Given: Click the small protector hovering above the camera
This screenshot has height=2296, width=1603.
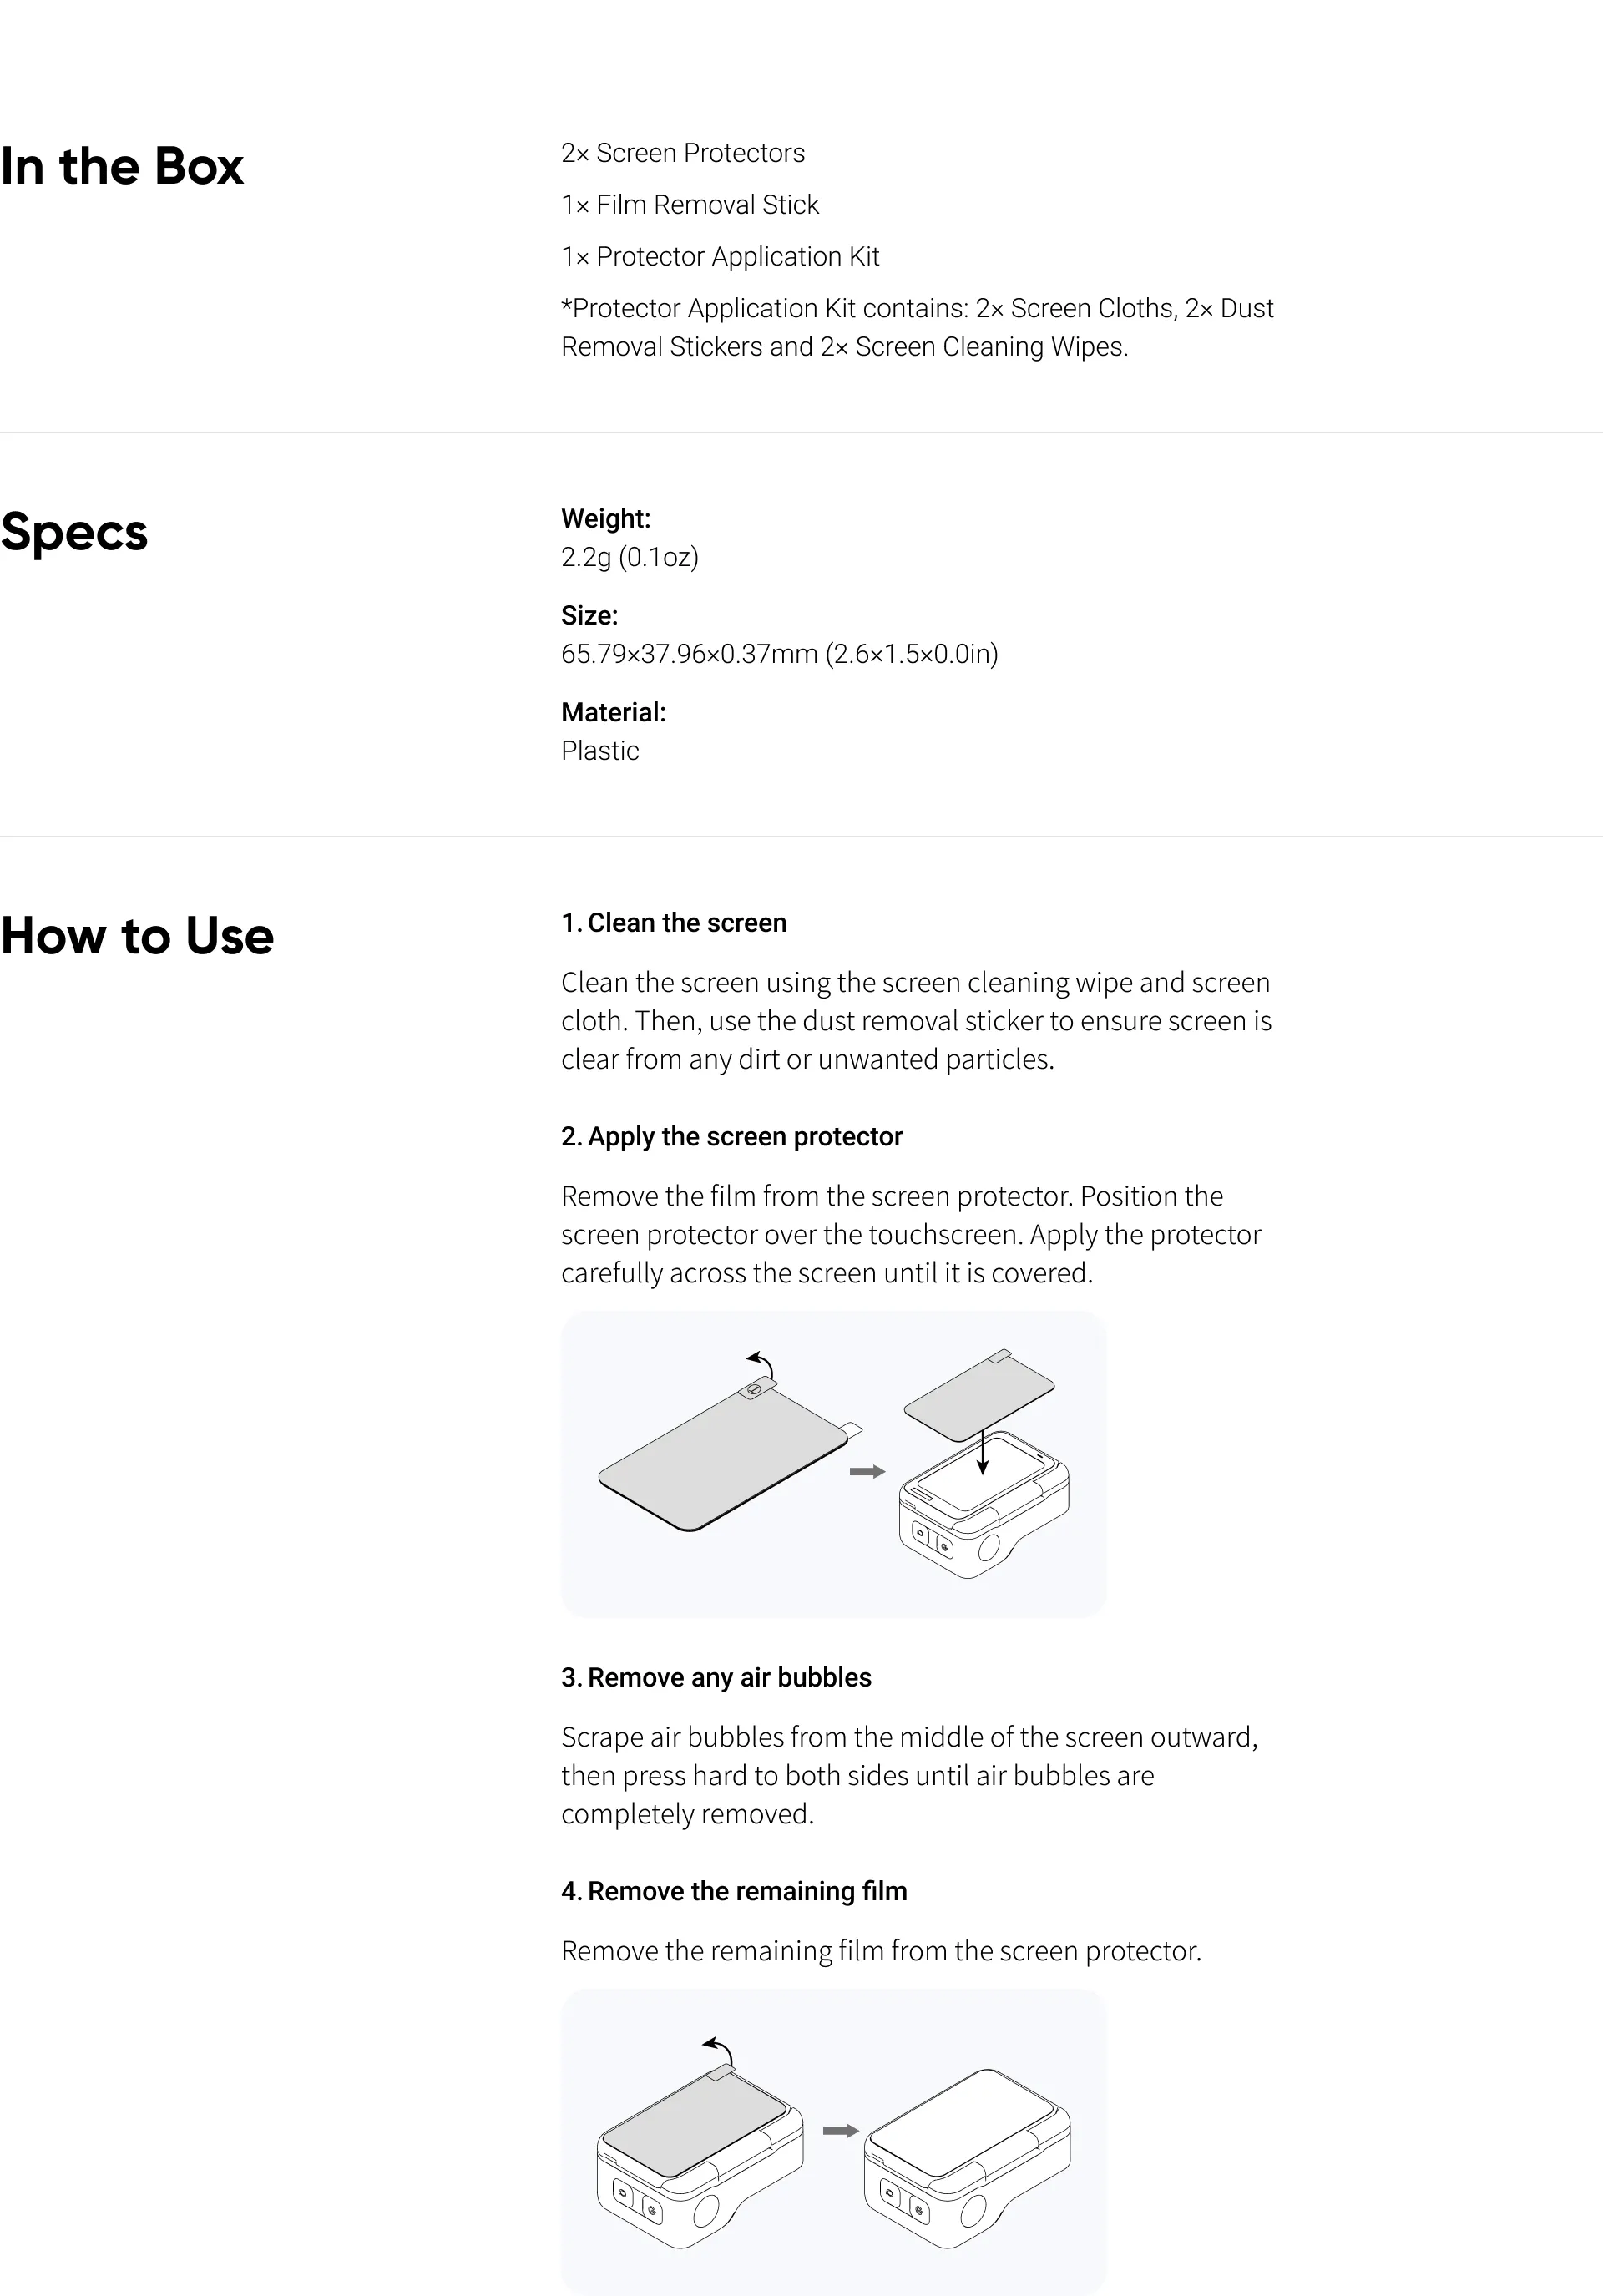Looking at the screenshot, I should point(979,1396).
